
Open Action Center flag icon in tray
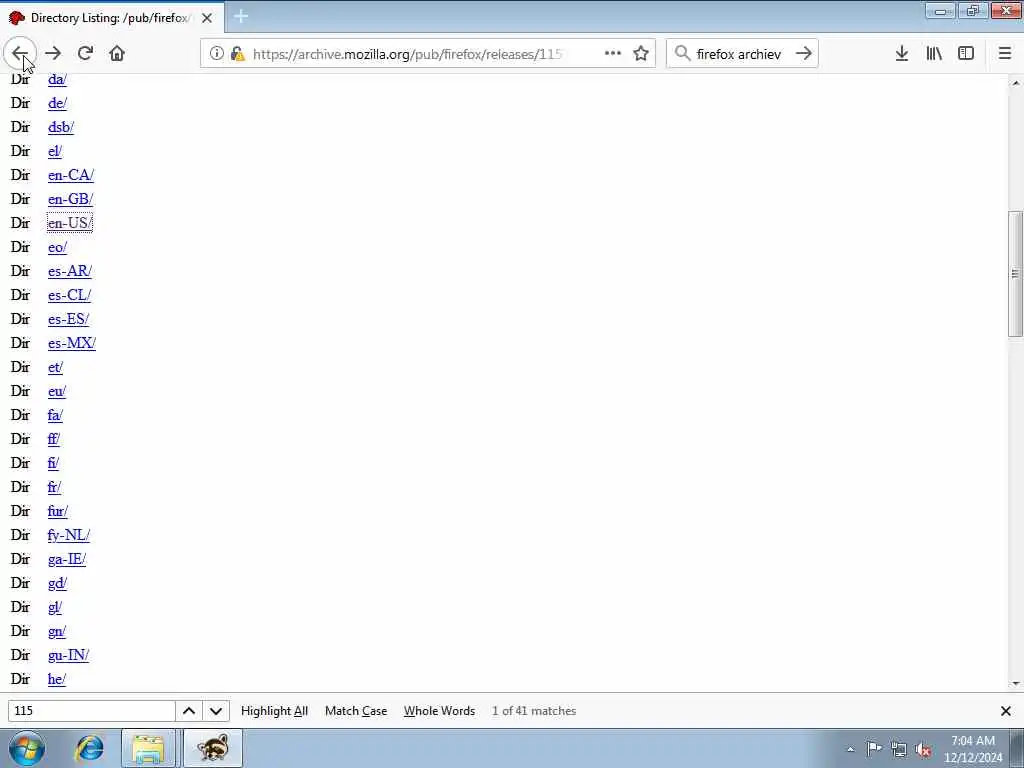point(874,749)
